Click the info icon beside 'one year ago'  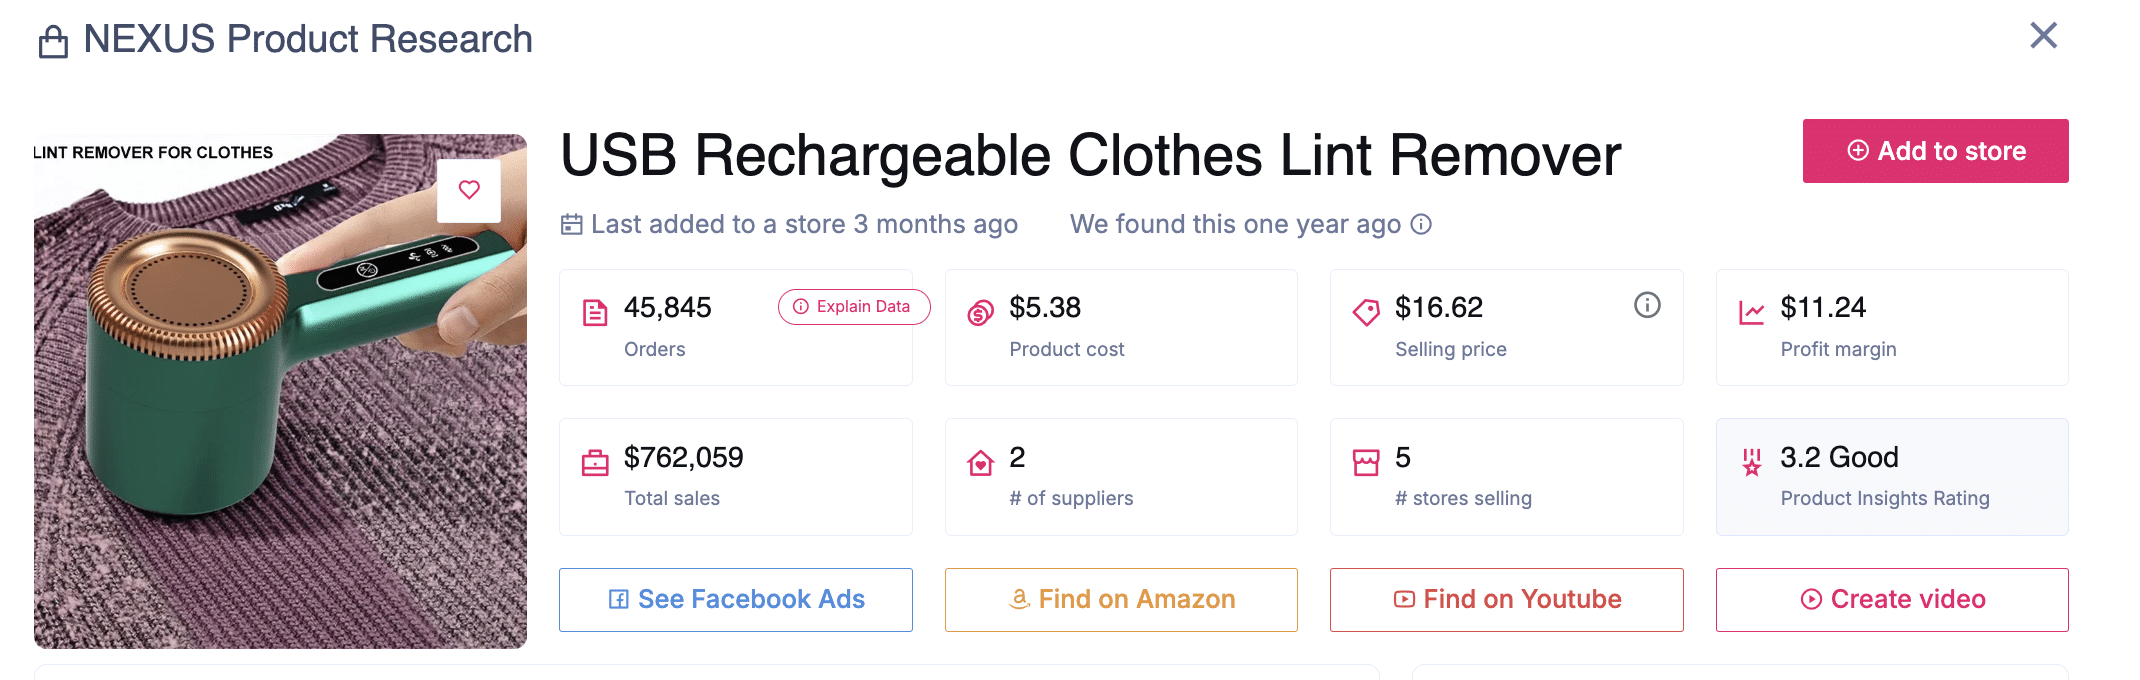1421,224
